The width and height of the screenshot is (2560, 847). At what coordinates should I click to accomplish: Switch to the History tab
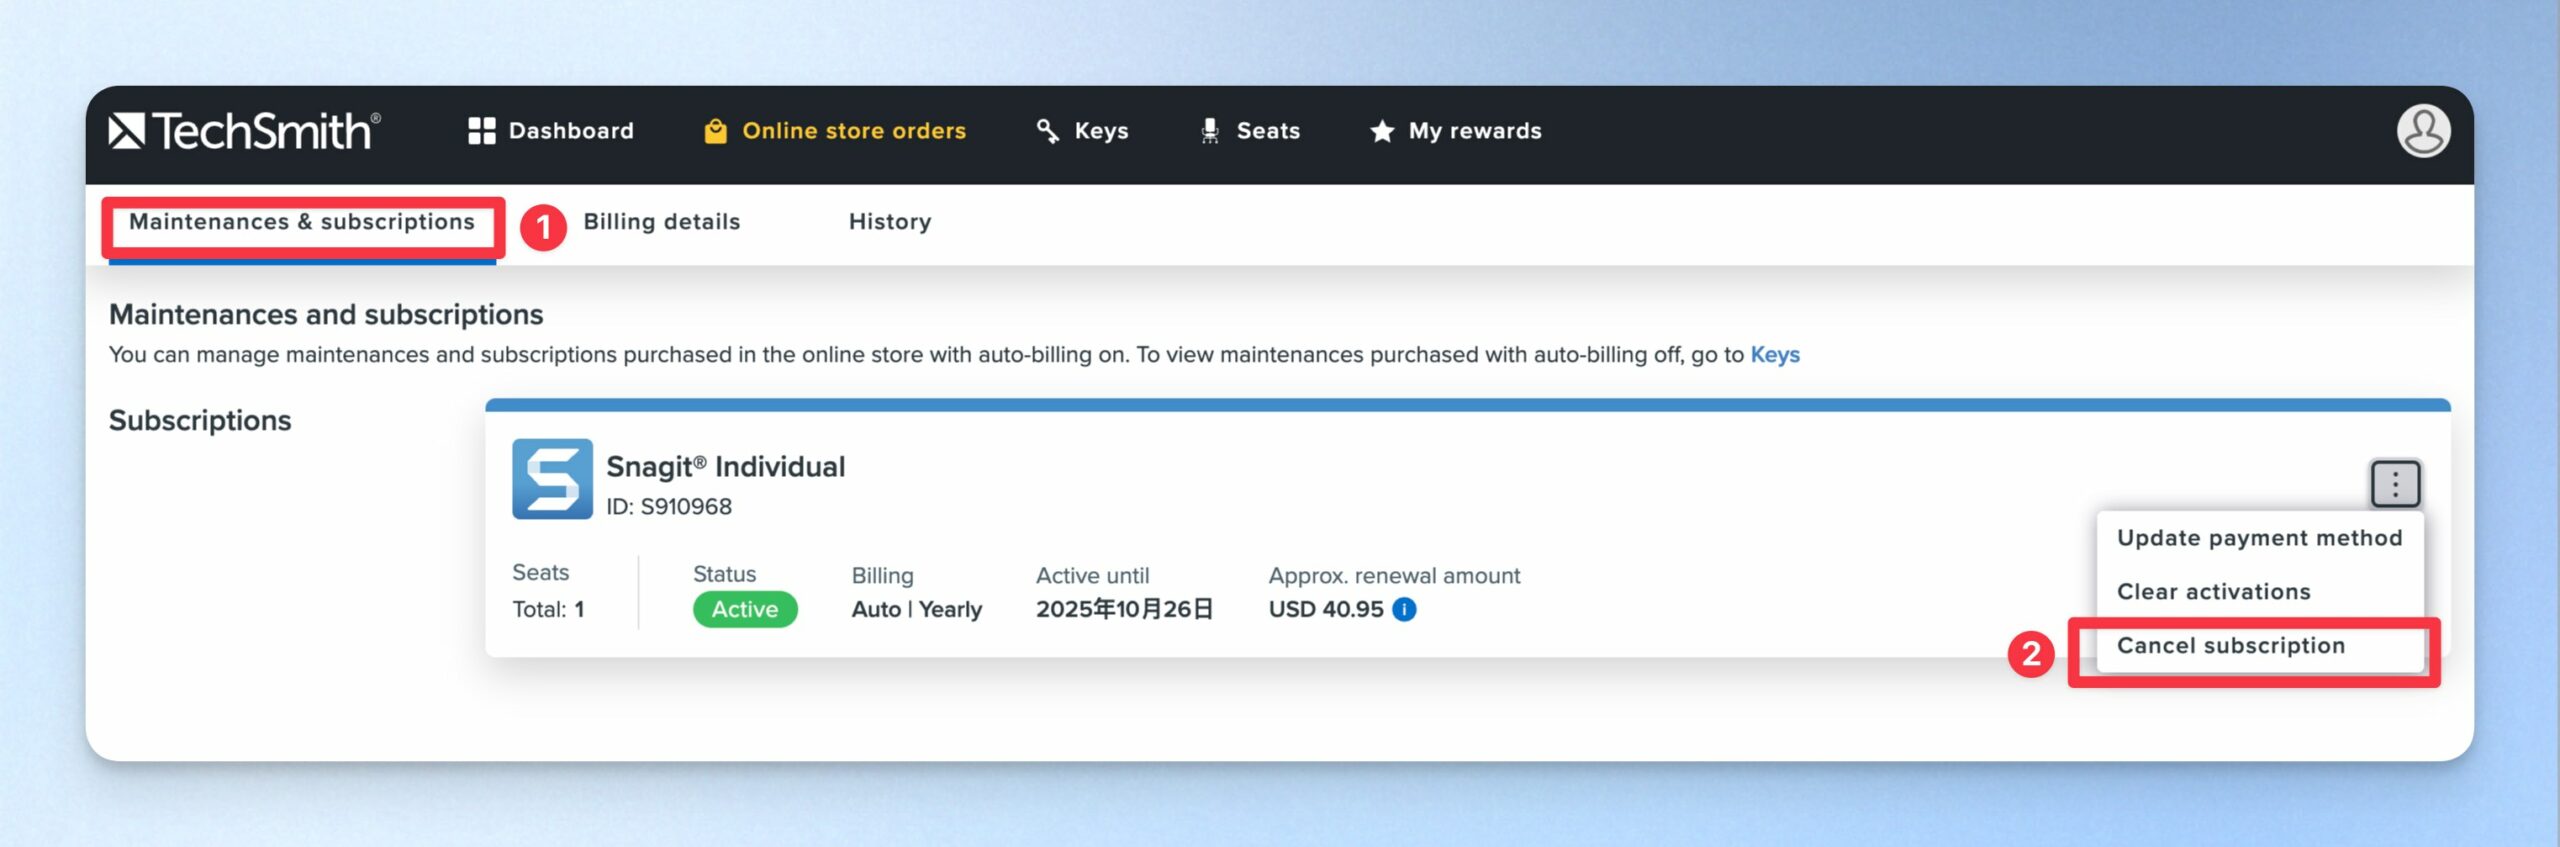tap(890, 222)
